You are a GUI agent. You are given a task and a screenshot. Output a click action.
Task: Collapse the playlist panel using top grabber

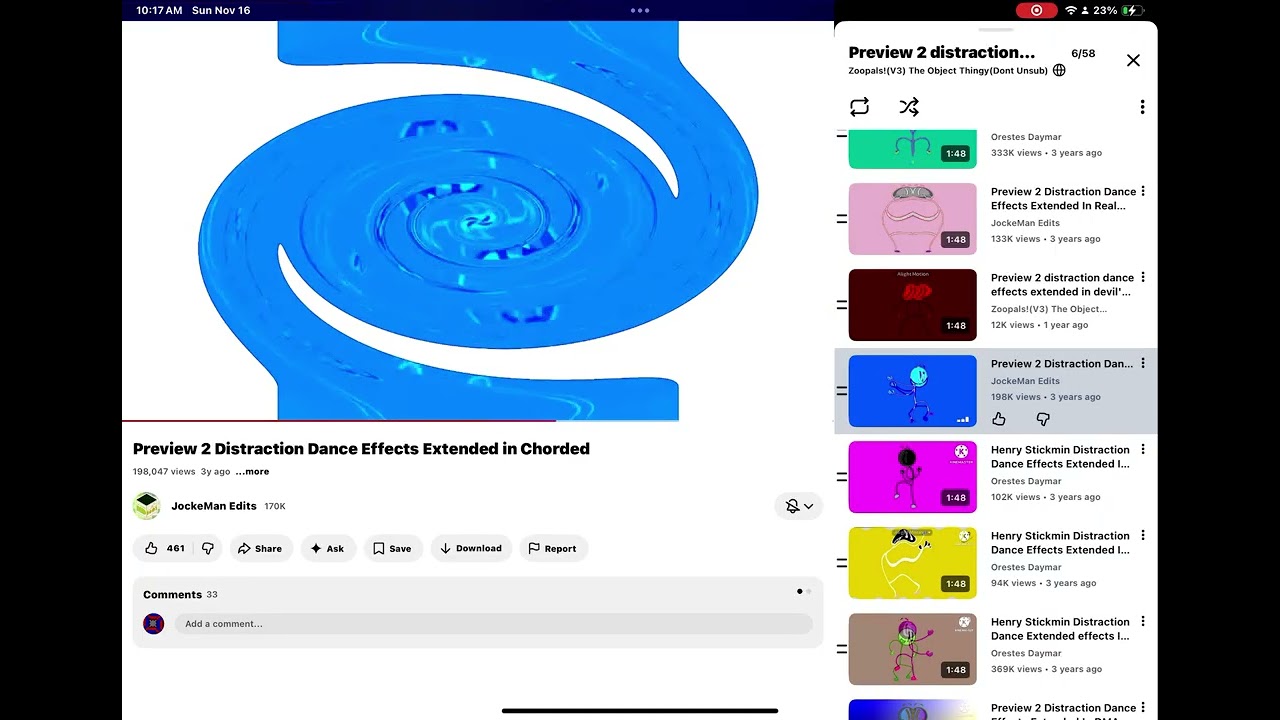pos(995,29)
